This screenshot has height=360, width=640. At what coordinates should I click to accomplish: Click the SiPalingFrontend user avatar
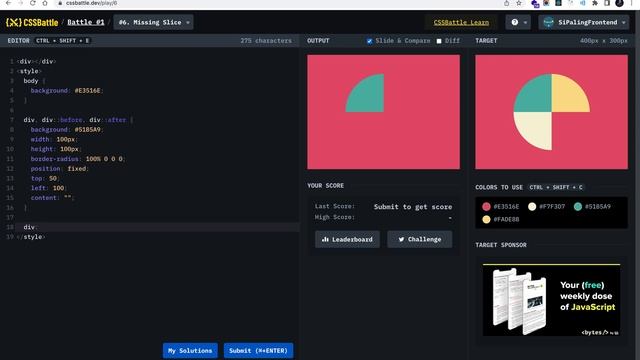coord(549,22)
